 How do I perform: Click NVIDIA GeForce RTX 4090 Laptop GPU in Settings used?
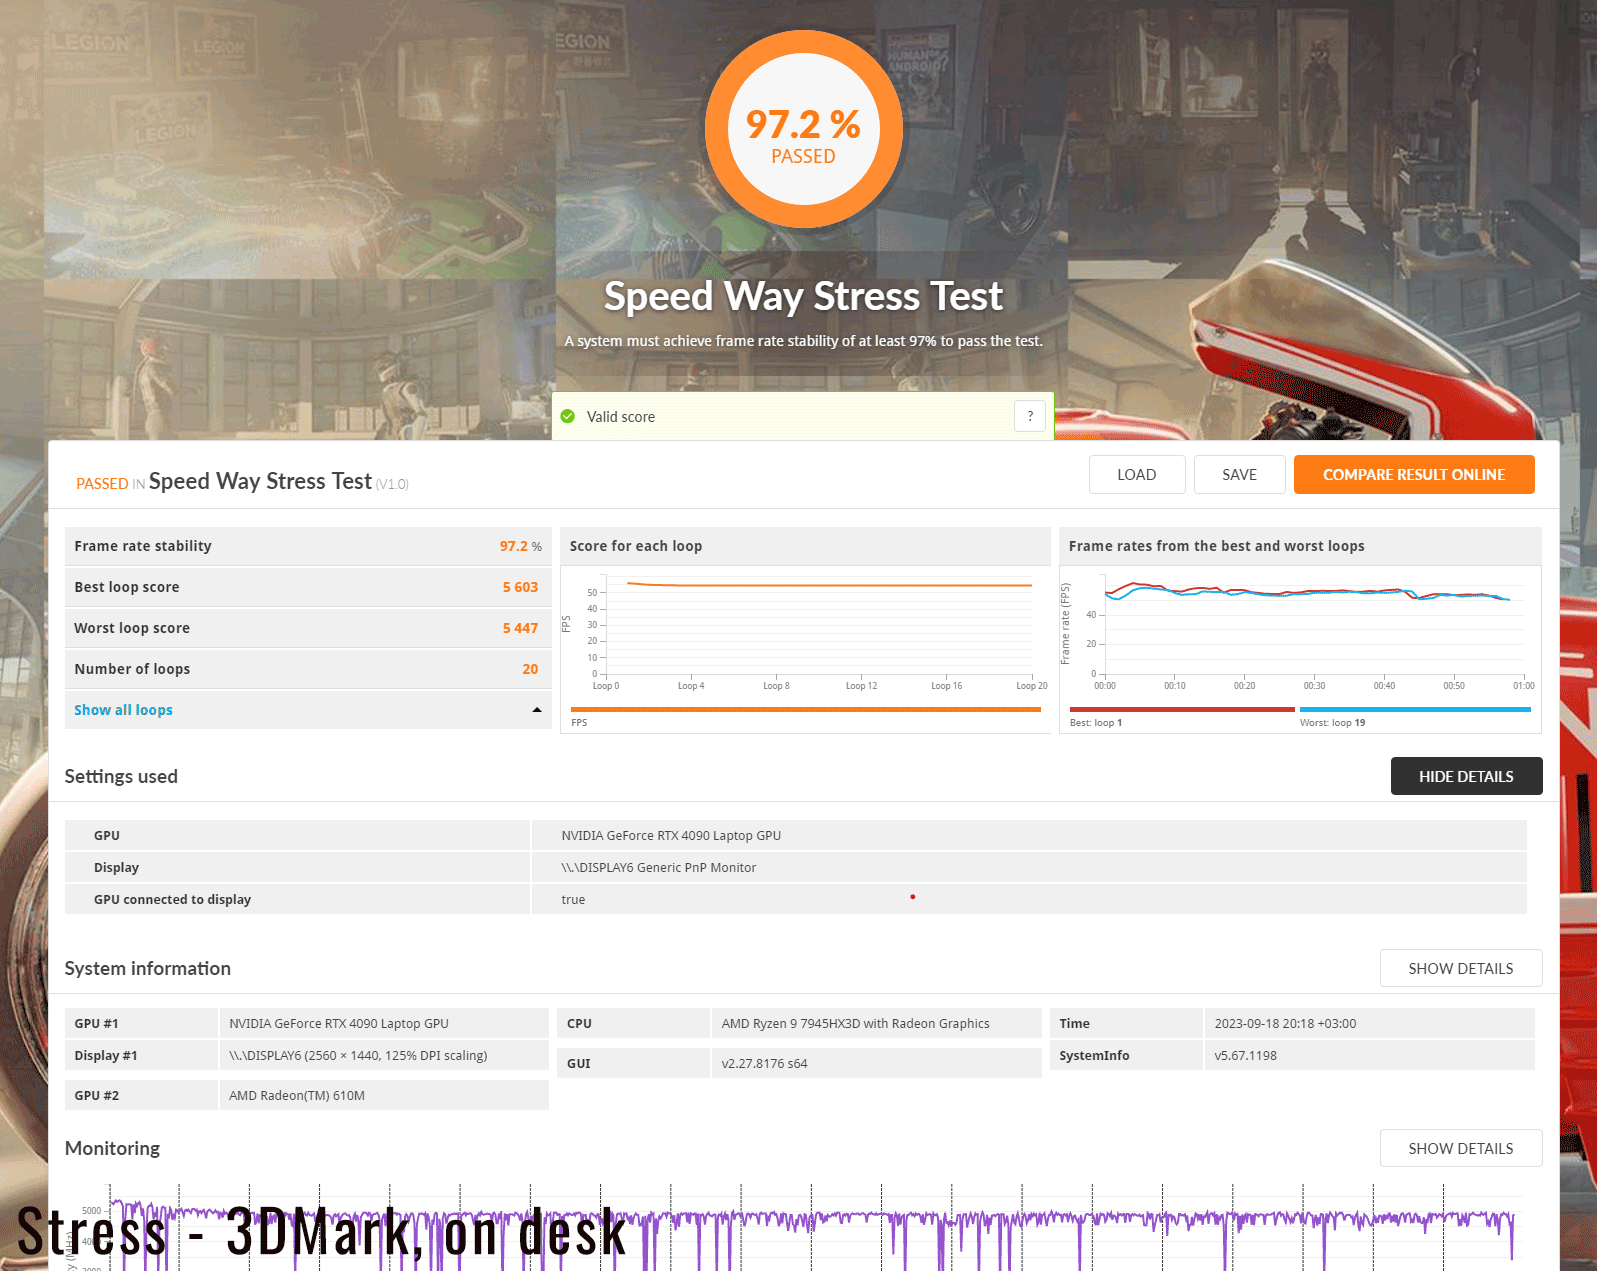coord(671,836)
